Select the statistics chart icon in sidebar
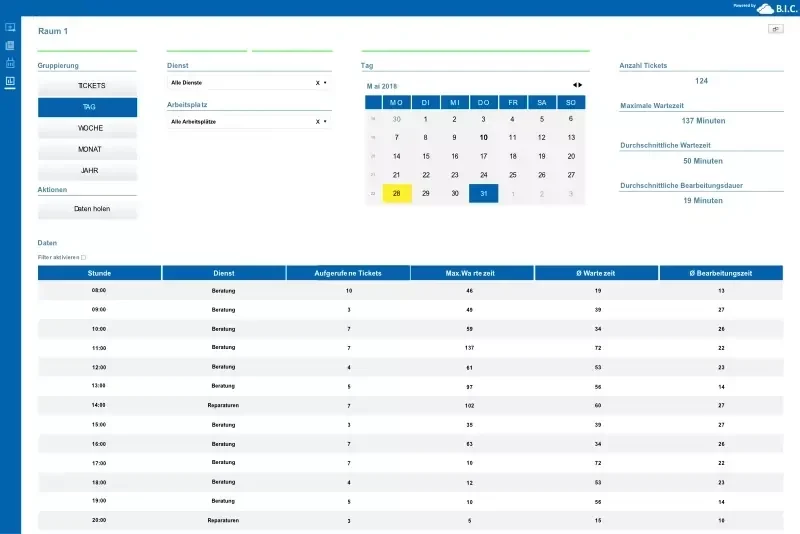This screenshot has width=800, height=534. 10,81
